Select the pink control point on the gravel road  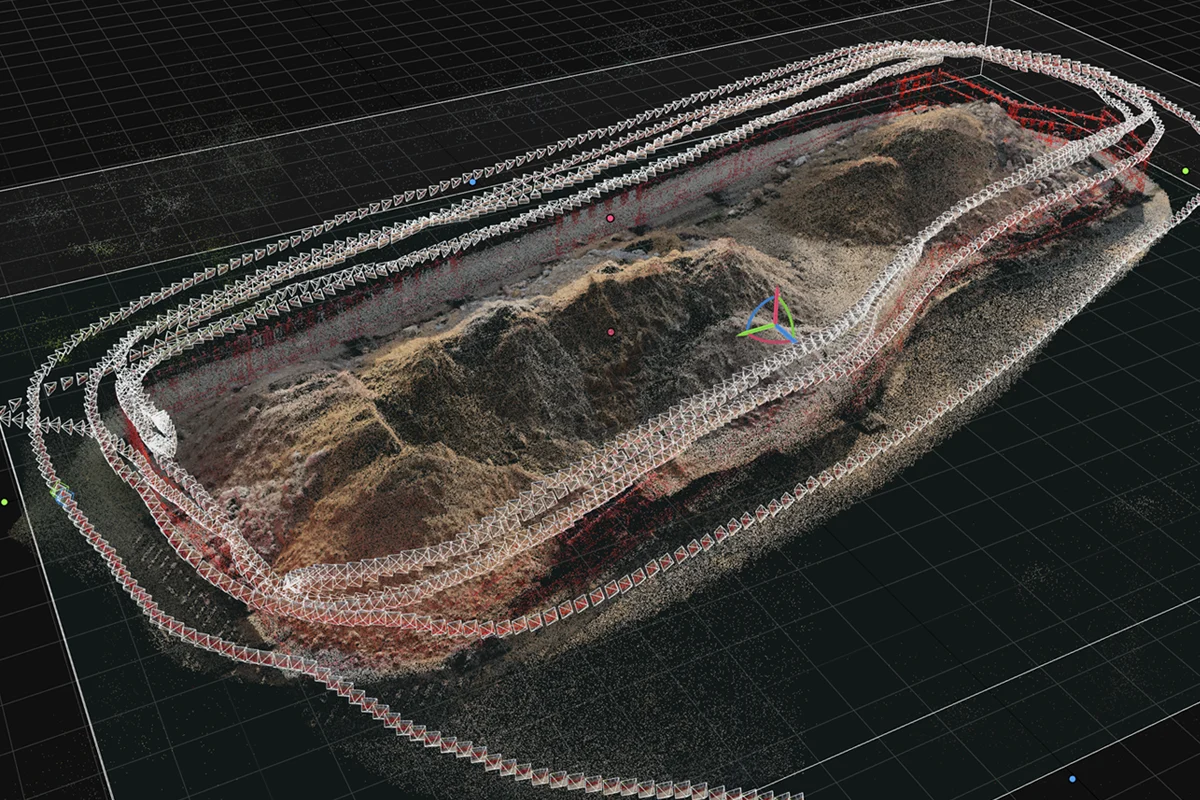click(611, 217)
